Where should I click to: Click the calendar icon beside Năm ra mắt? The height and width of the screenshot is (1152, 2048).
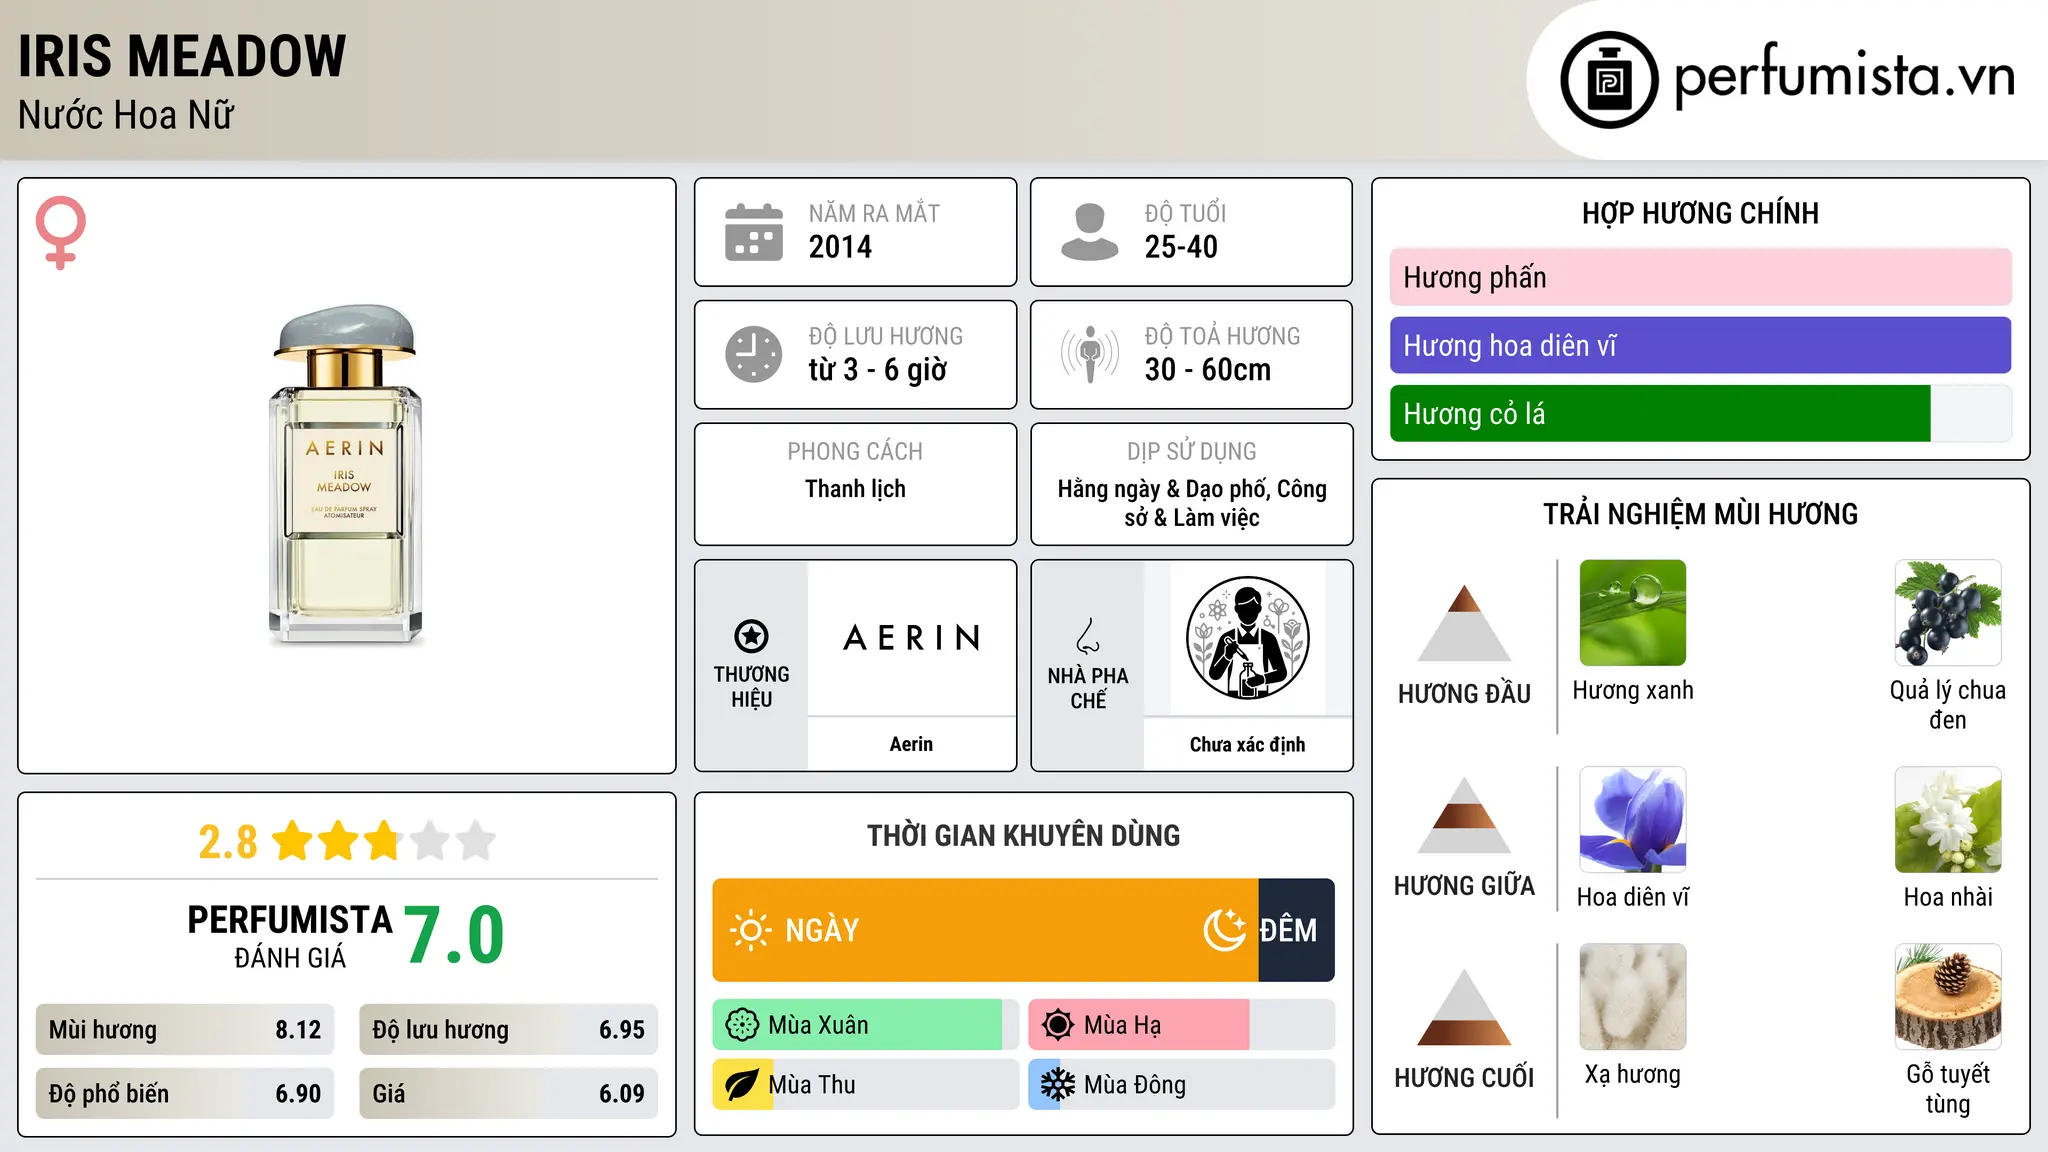754,232
